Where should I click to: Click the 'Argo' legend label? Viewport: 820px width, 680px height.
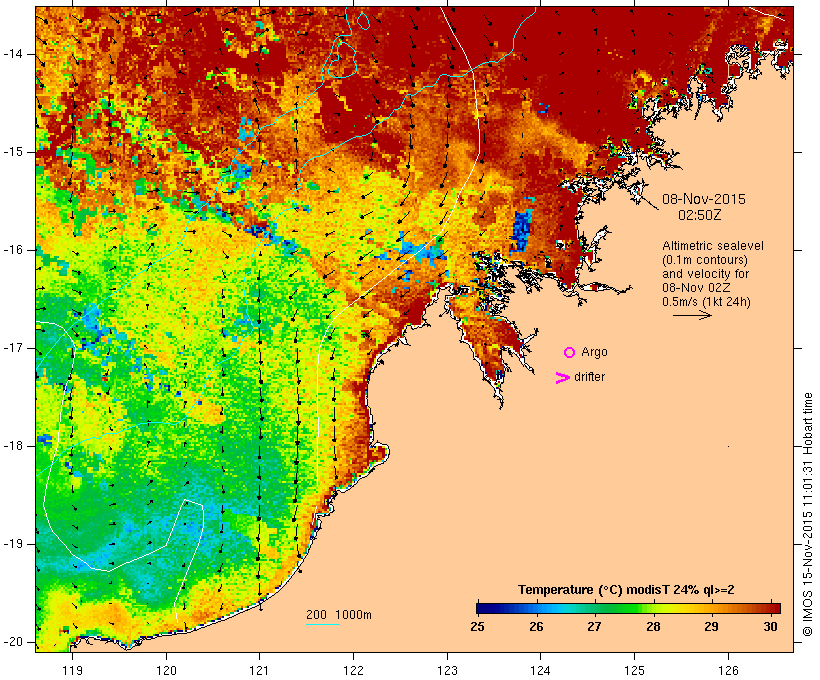594,352
